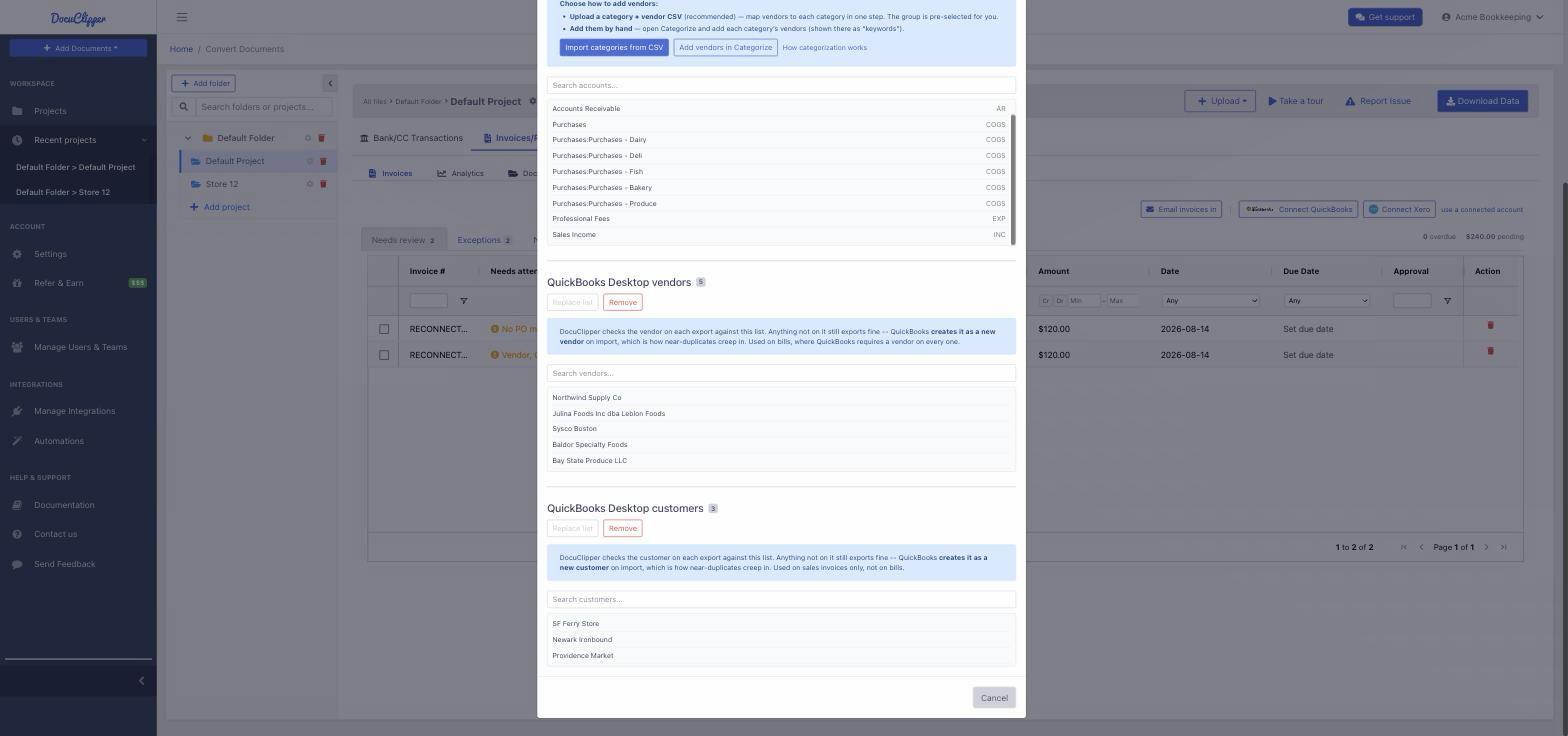This screenshot has height=736, width=1568.
Task: Select the Sysco Boston vendor row
Action: (781, 429)
